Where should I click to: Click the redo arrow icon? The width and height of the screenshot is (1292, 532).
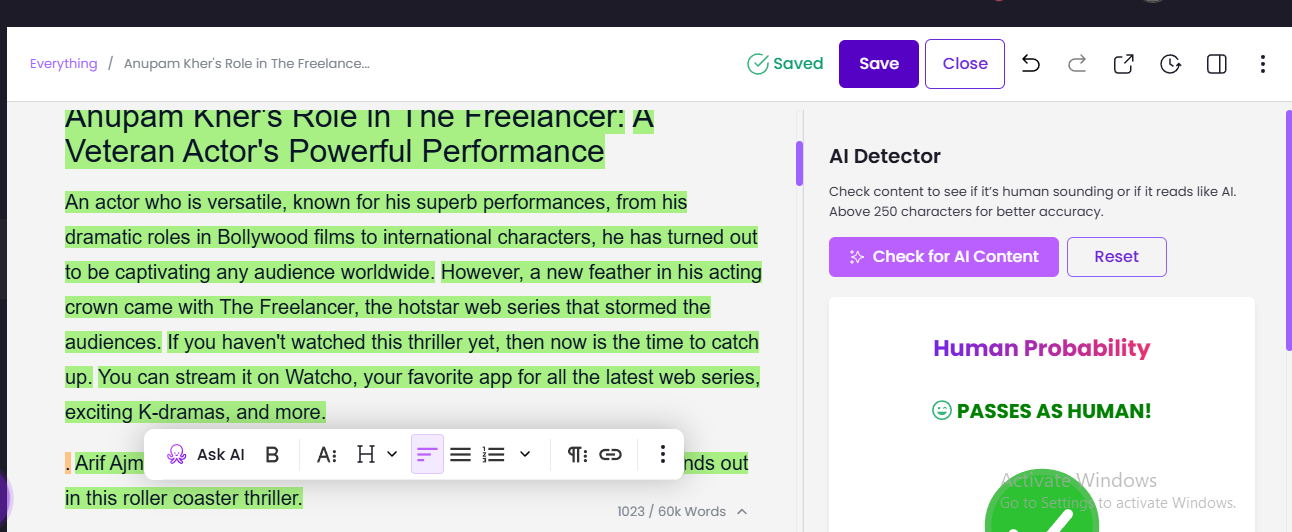tap(1077, 64)
